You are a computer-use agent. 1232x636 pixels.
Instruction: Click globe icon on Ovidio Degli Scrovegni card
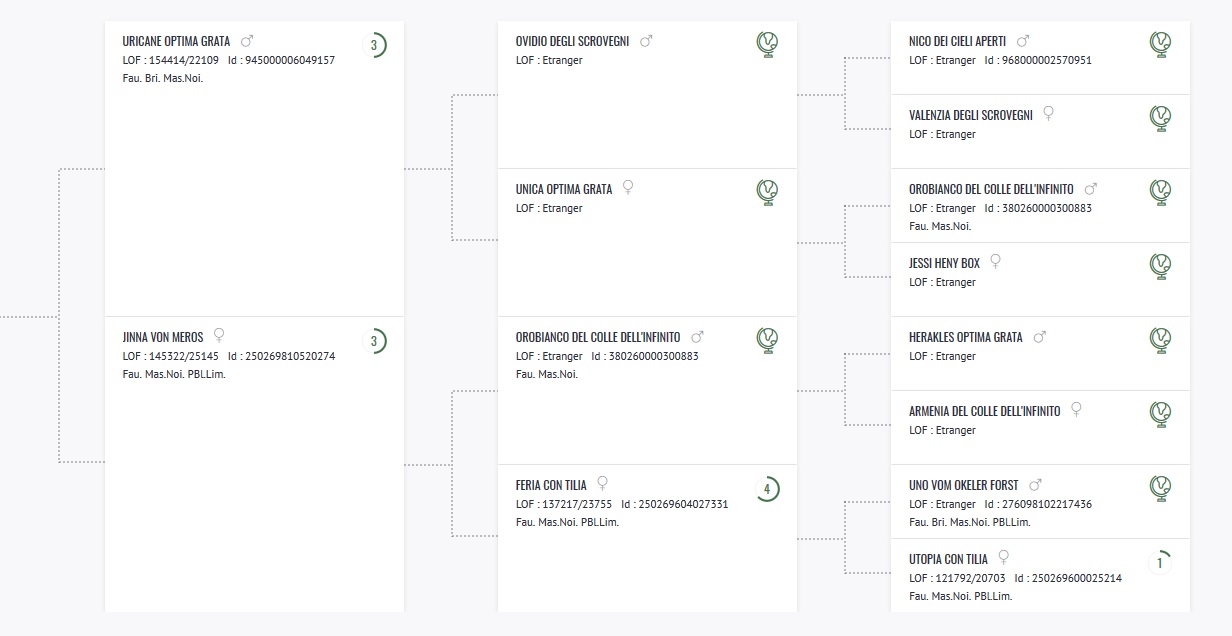pyautogui.click(x=767, y=45)
